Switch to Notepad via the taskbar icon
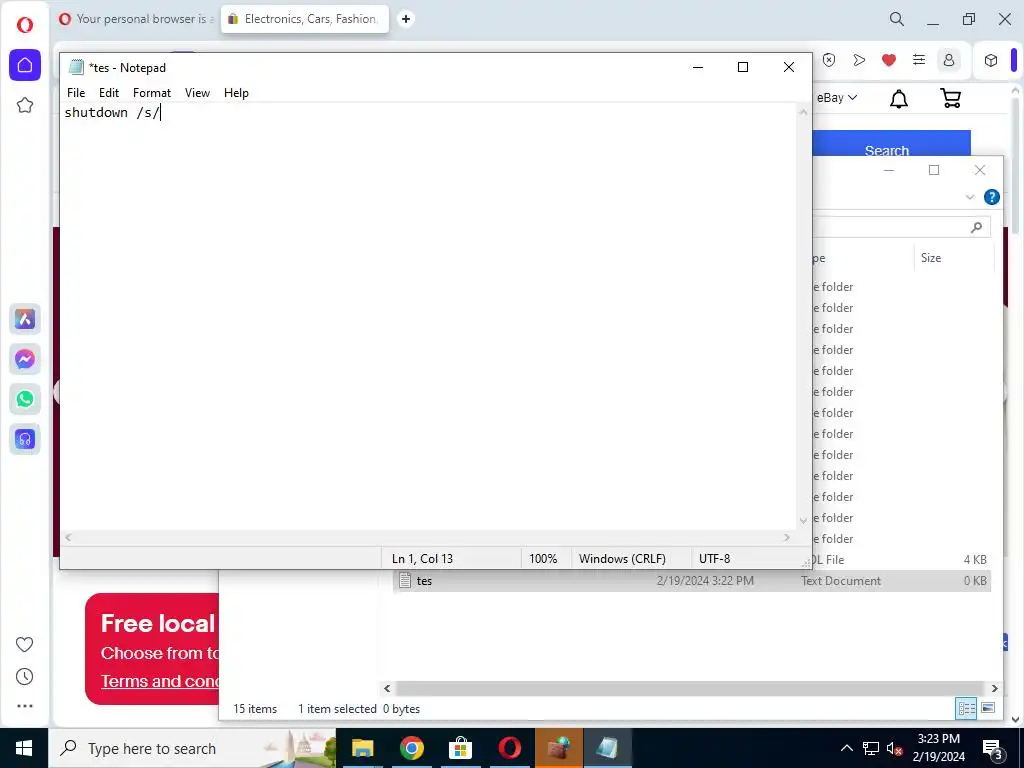 coord(607,748)
